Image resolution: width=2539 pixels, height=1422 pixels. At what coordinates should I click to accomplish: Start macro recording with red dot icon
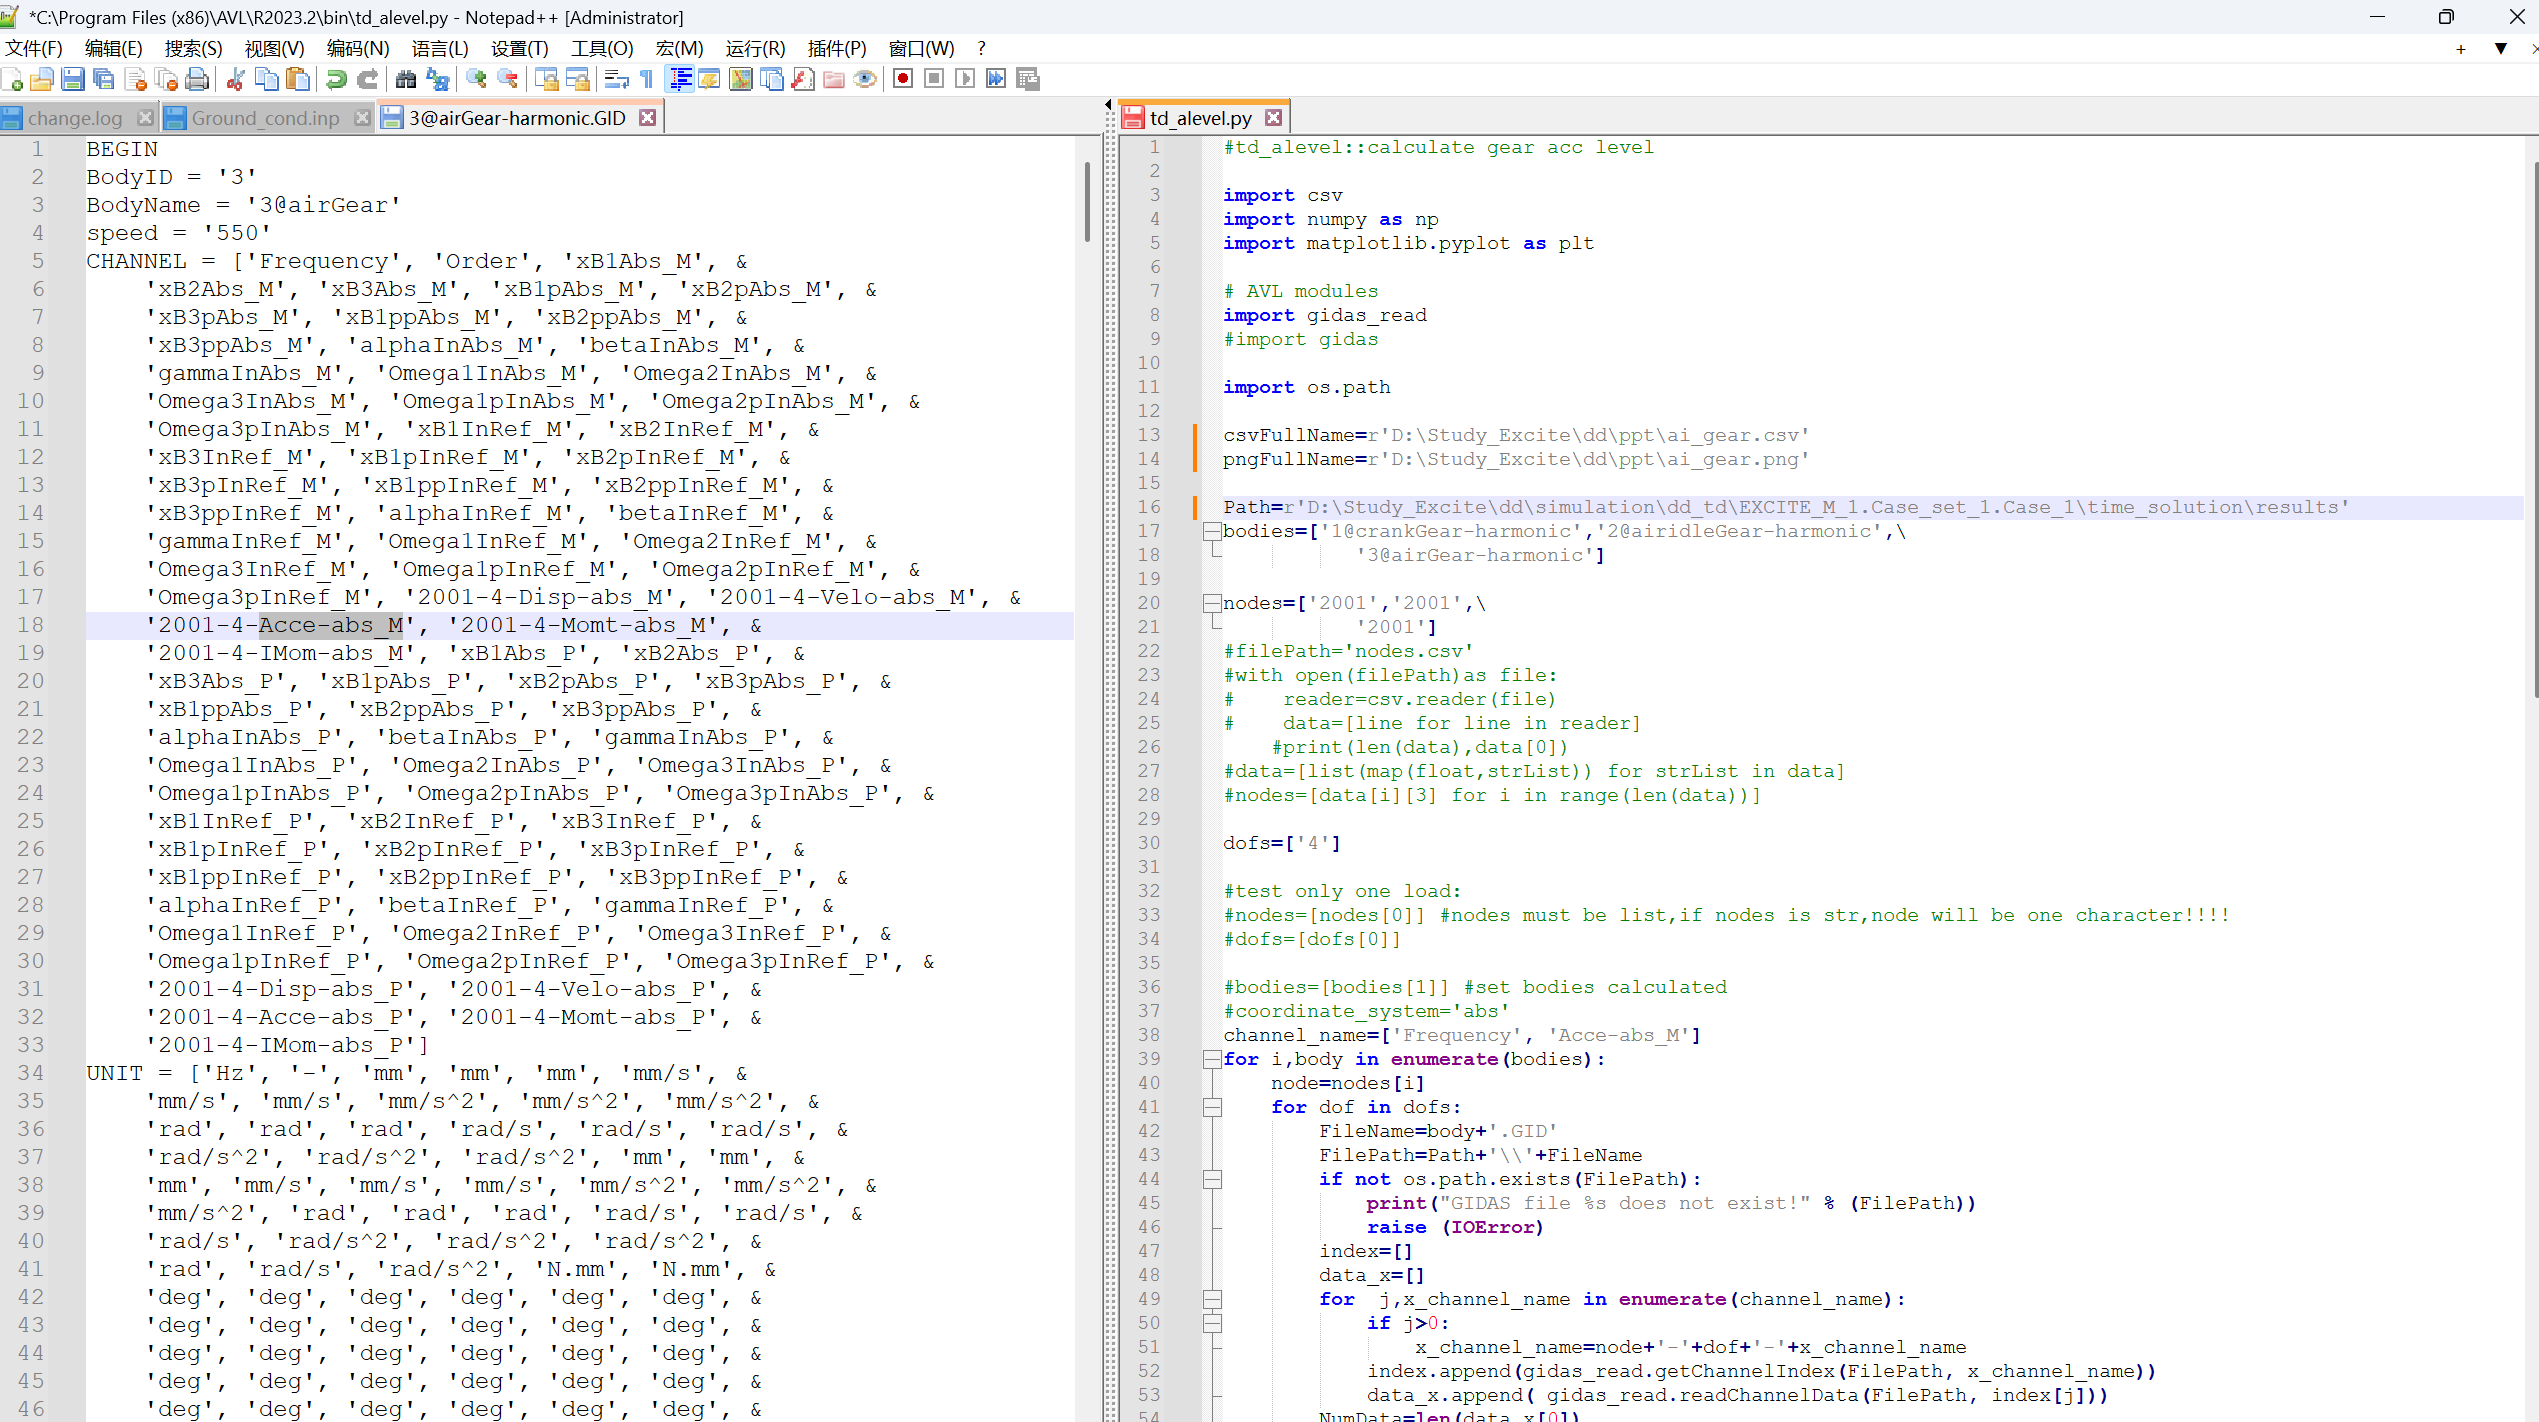click(903, 79)
